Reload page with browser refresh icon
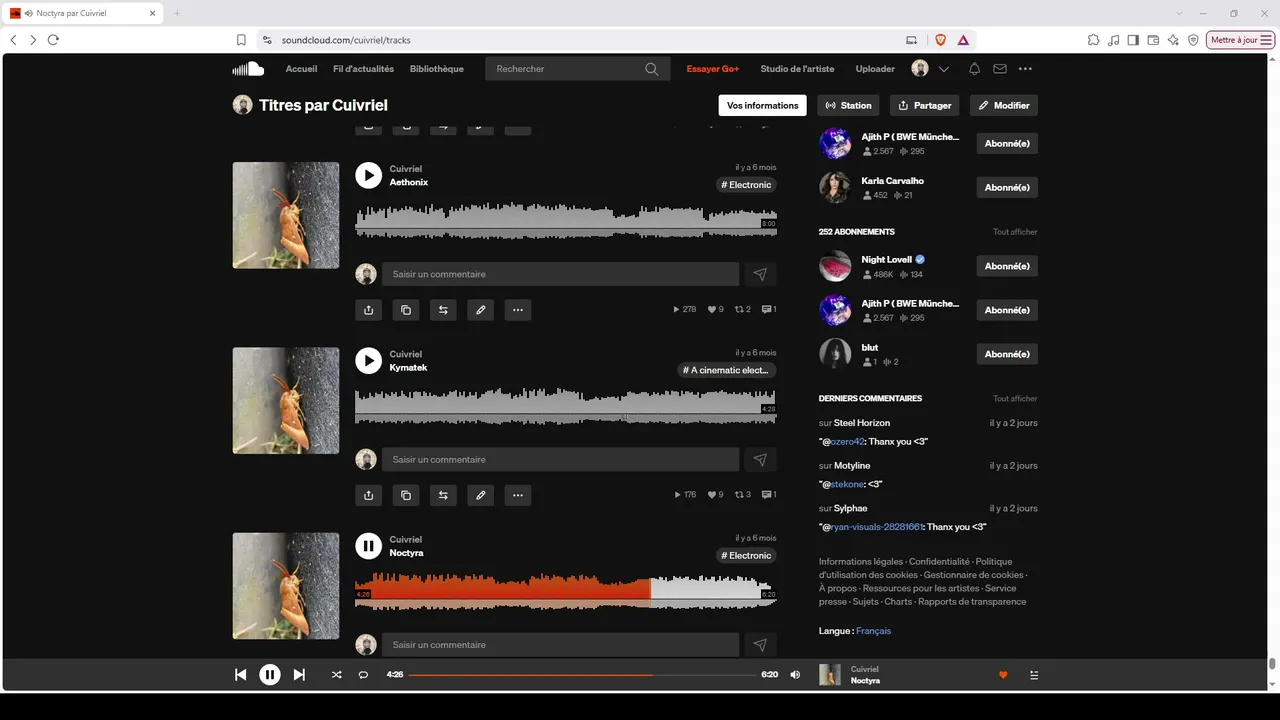This screenshot has width=1280, height=720. pos(53,40)
